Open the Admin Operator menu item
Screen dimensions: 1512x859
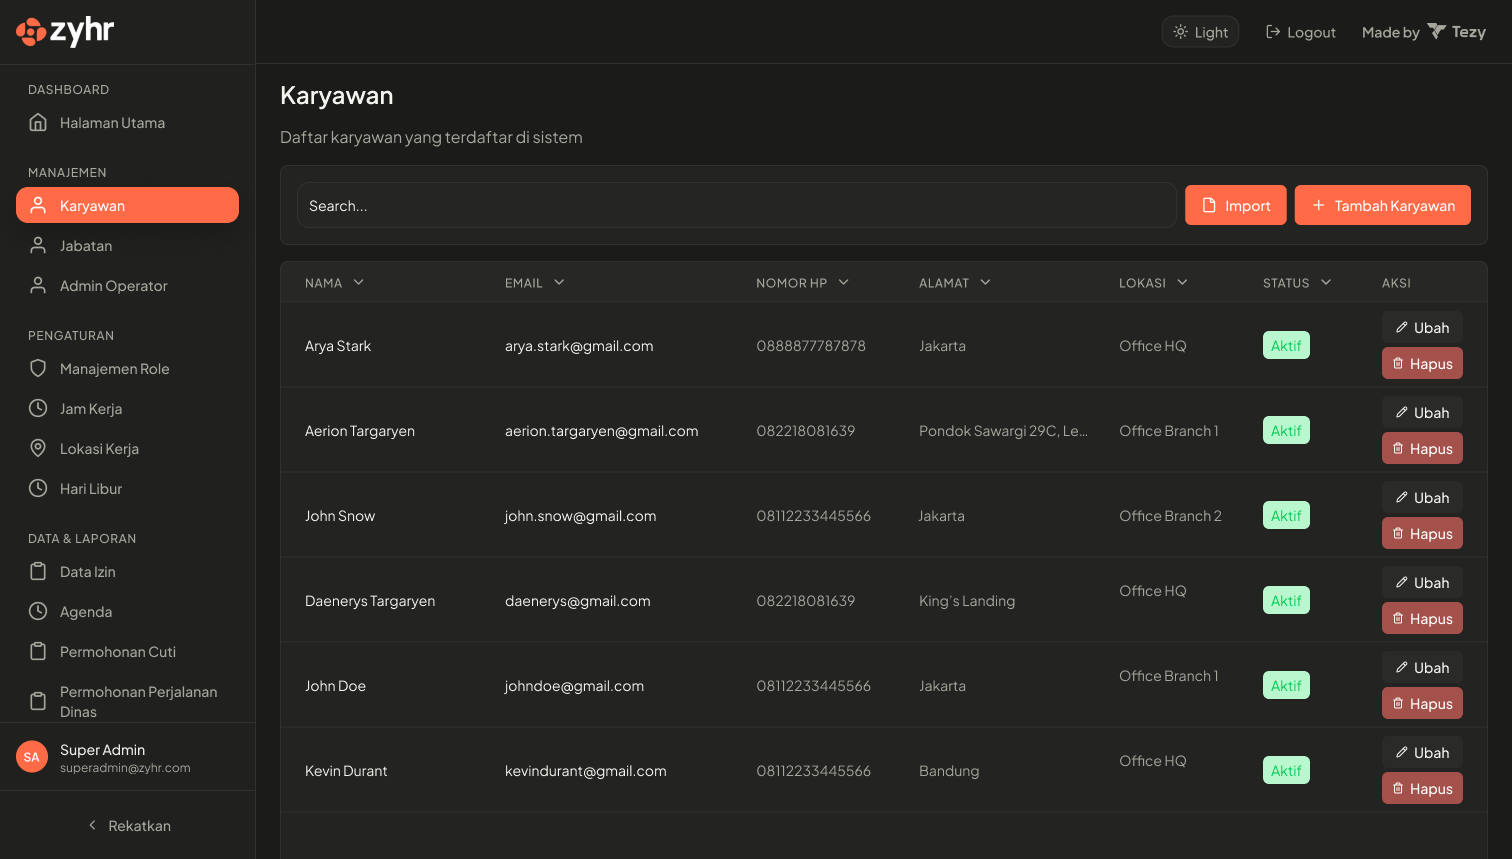tap(113, 286)
